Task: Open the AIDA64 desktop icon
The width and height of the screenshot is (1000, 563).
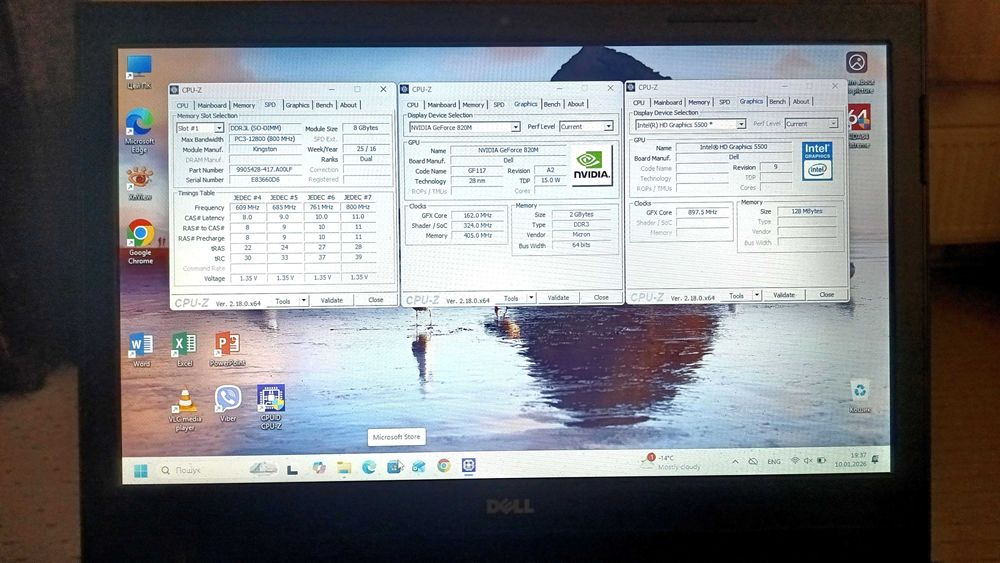Action: coord(858,126)
